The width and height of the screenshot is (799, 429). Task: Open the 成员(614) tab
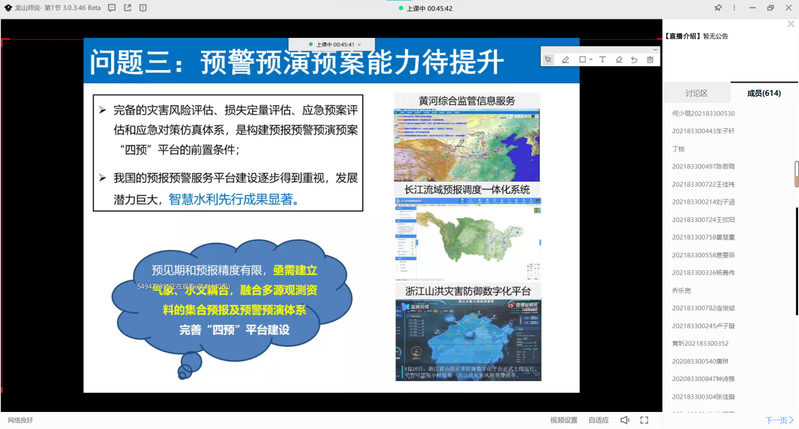(764, 93)
